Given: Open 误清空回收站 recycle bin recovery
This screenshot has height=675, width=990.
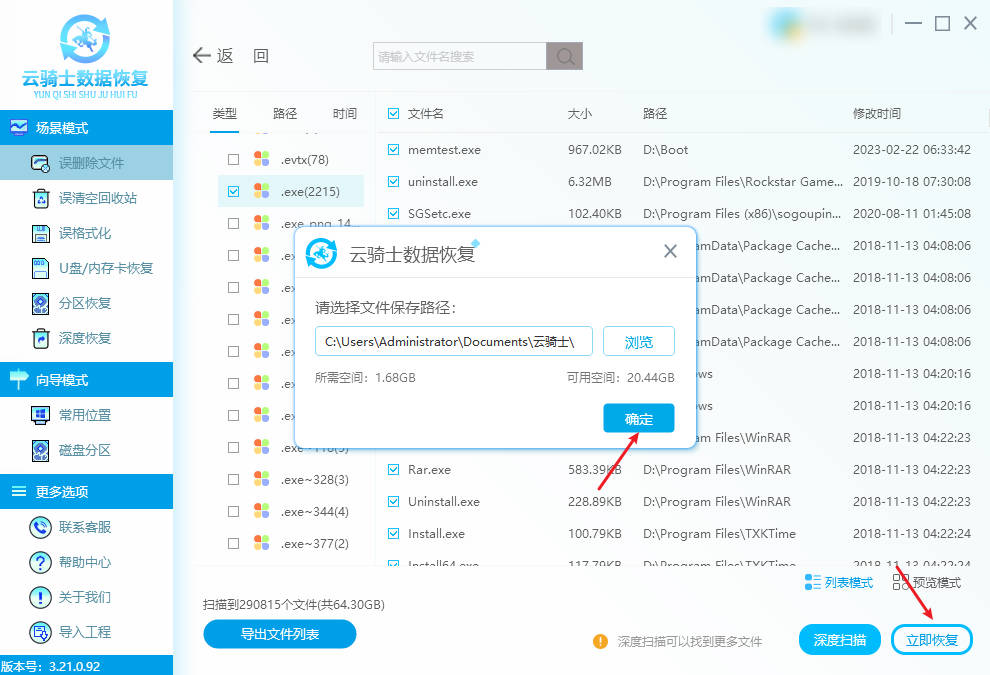Looking at the screenshot, I should coord(41,198).
